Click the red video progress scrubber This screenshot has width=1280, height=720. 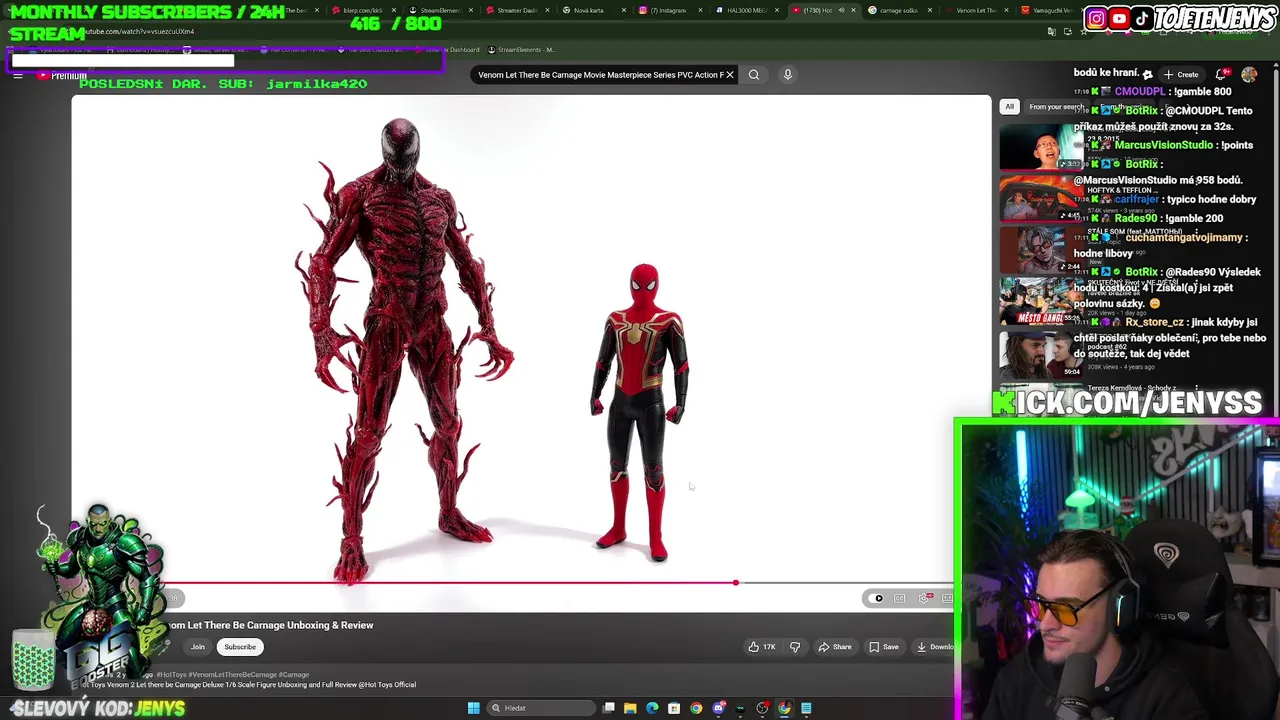pyautogui.click(x=735, y=583)
